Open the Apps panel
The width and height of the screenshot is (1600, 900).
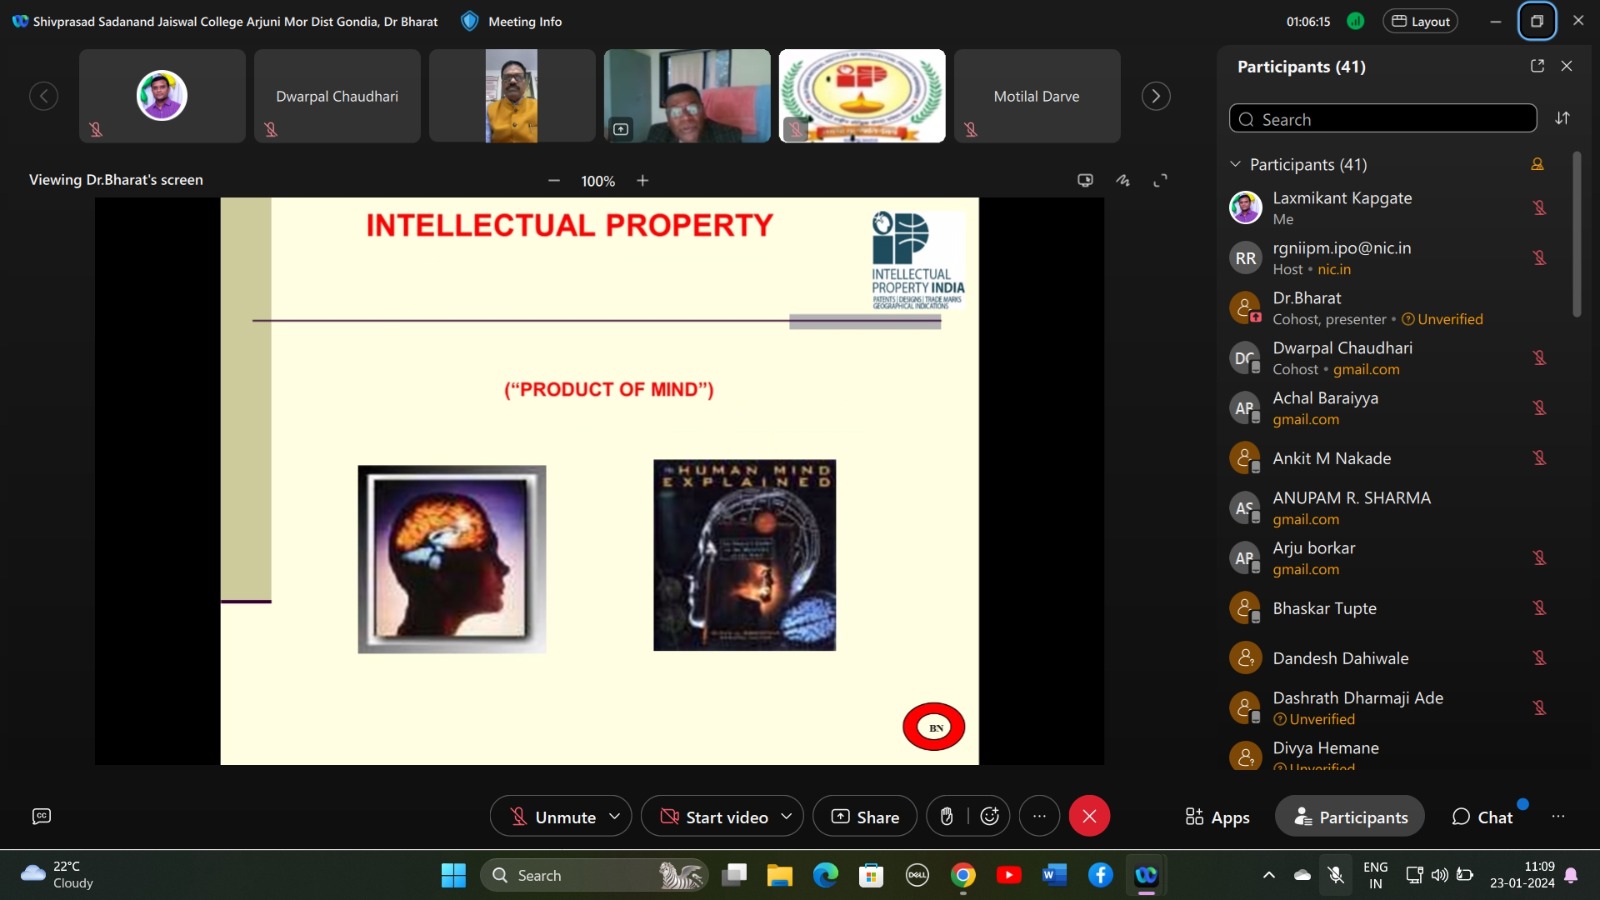click(1217, 817)
